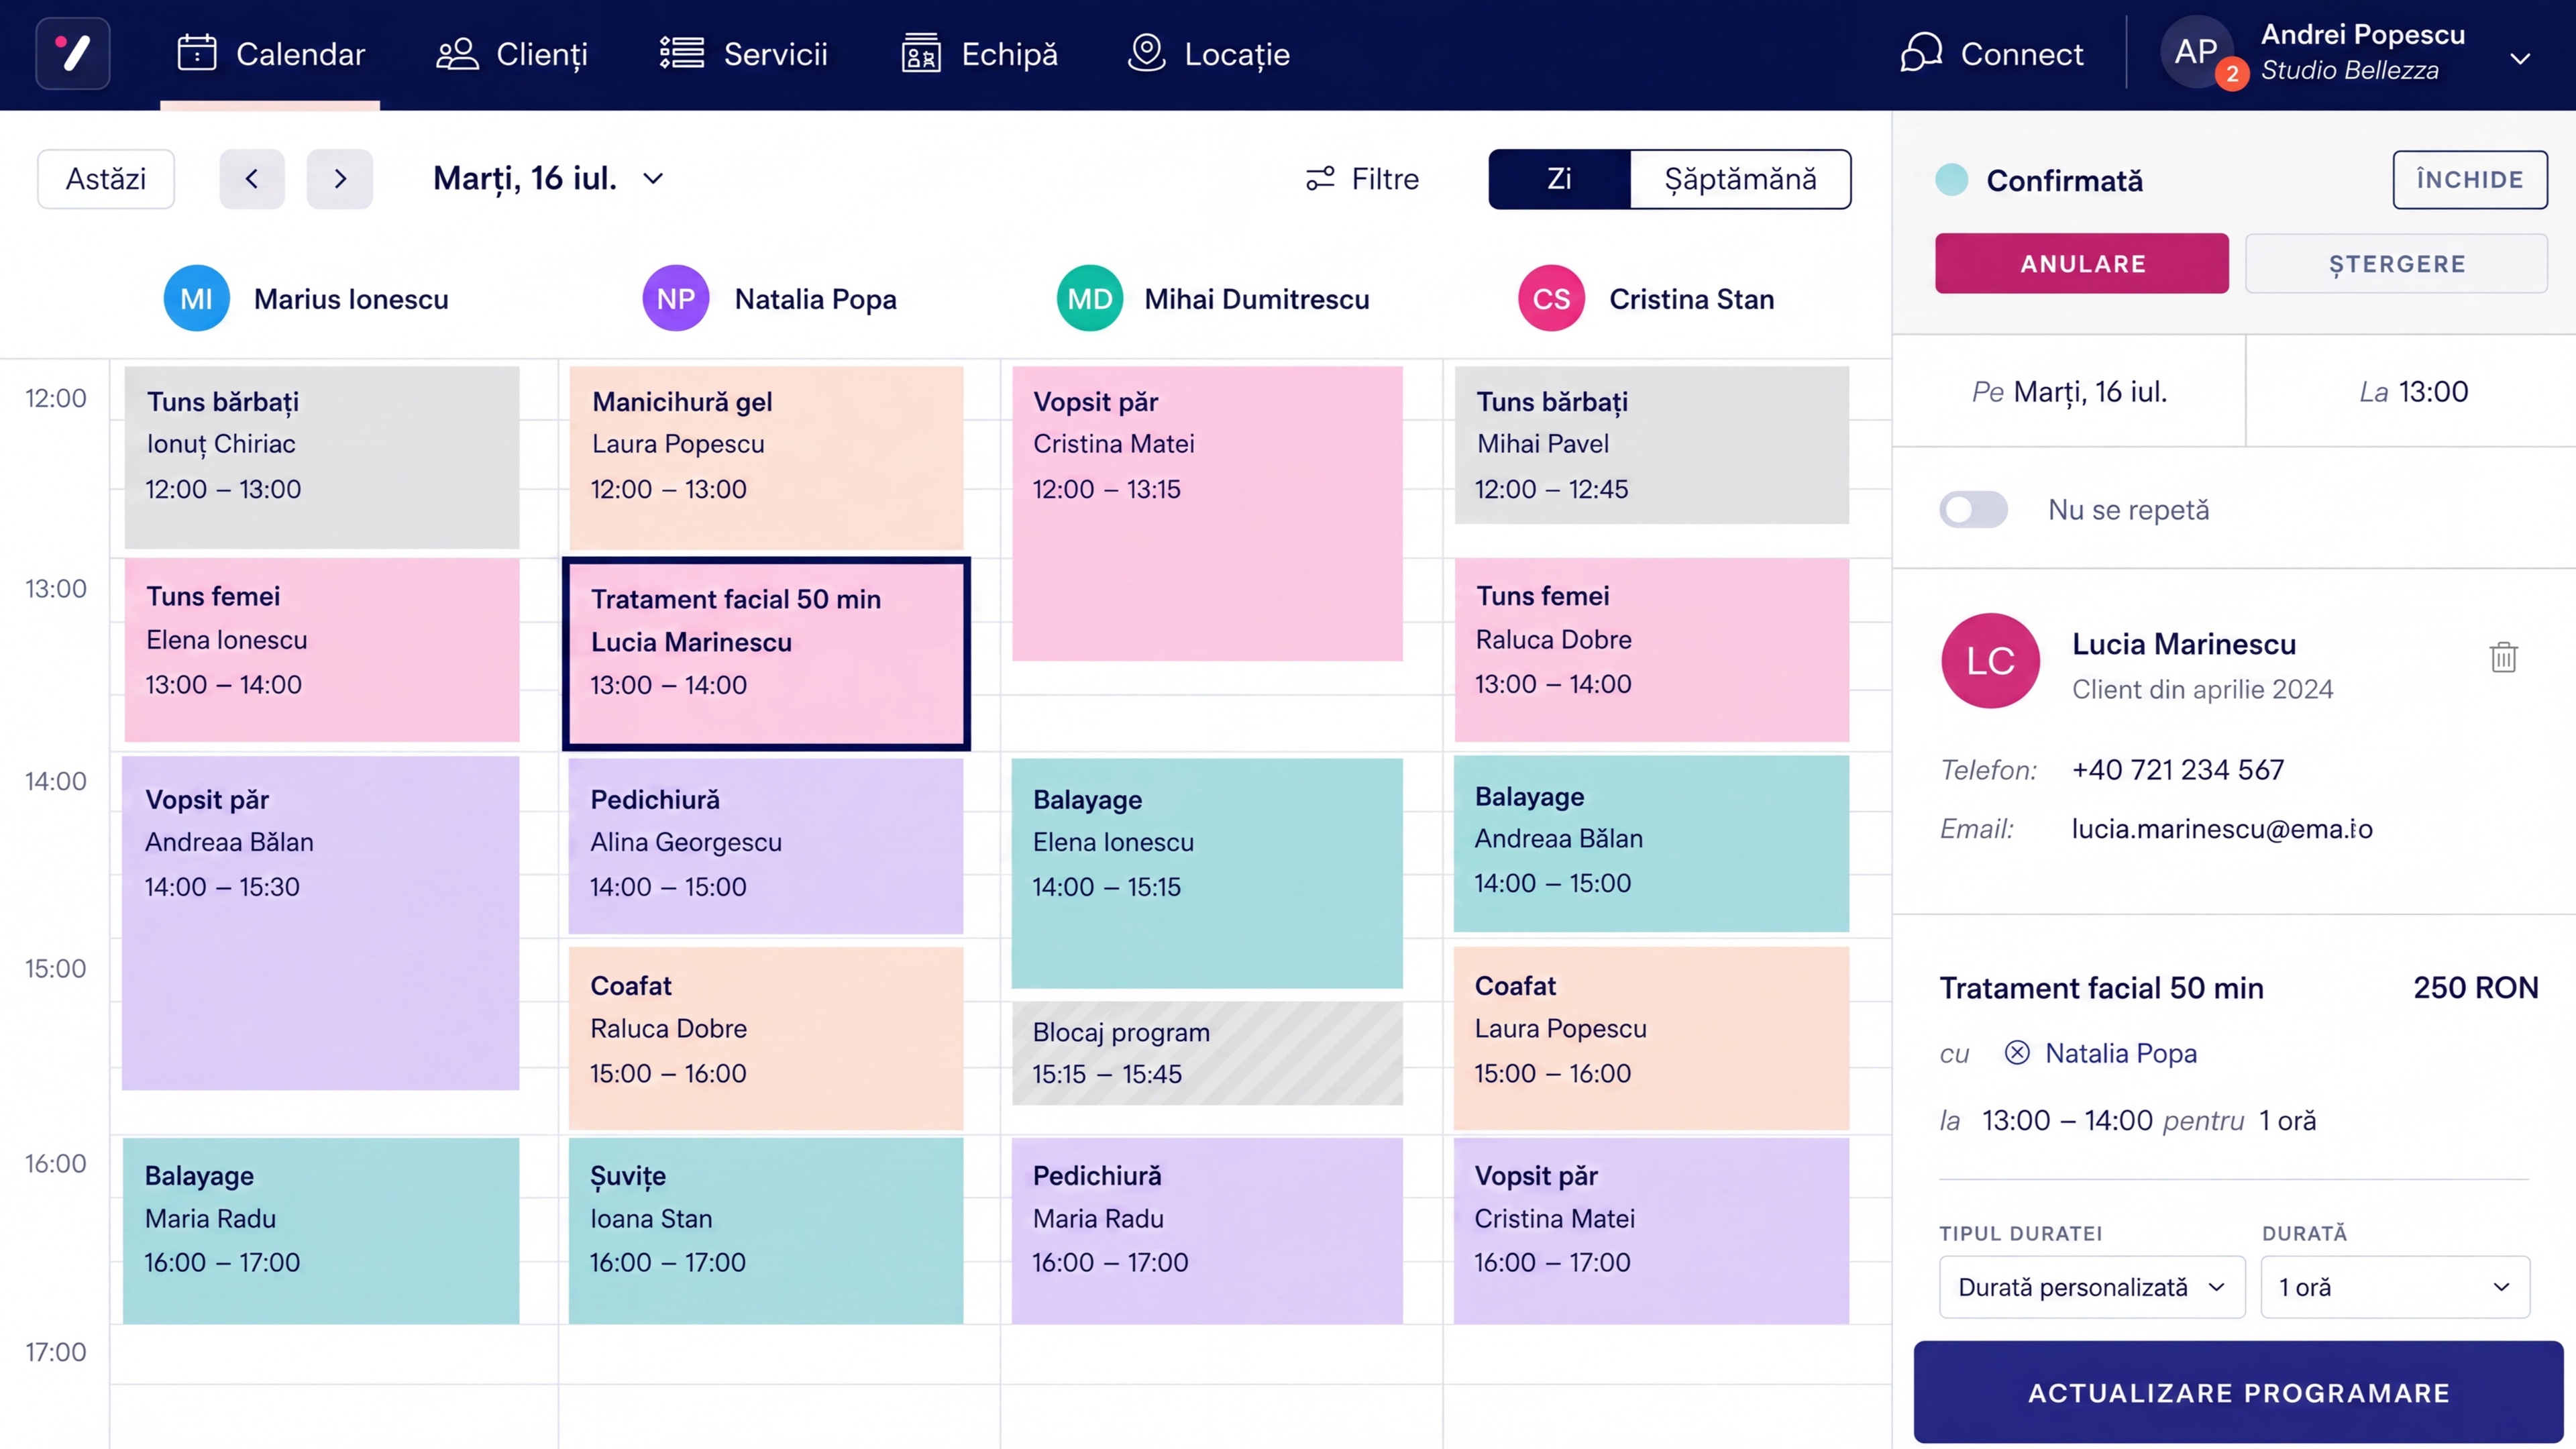Go to next day with right arrow
This screenshot has height=1449, width=2576.
coord(340,179)
